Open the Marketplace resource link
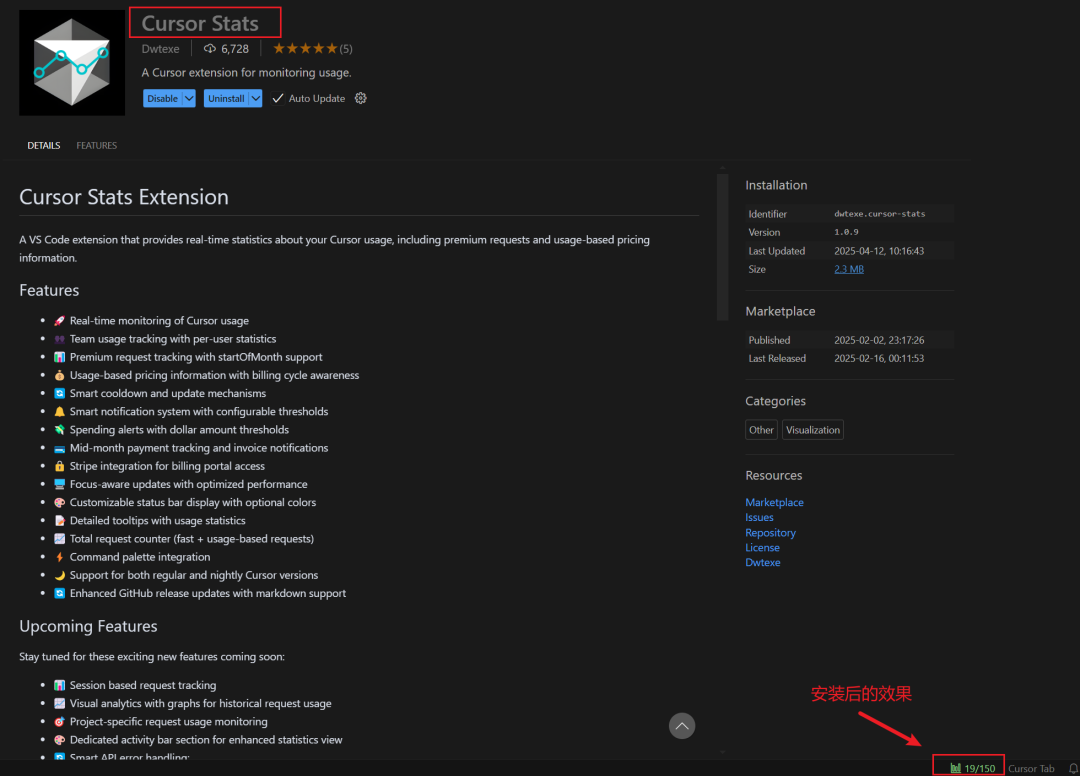1080x776 pixels. coord(774,503)
